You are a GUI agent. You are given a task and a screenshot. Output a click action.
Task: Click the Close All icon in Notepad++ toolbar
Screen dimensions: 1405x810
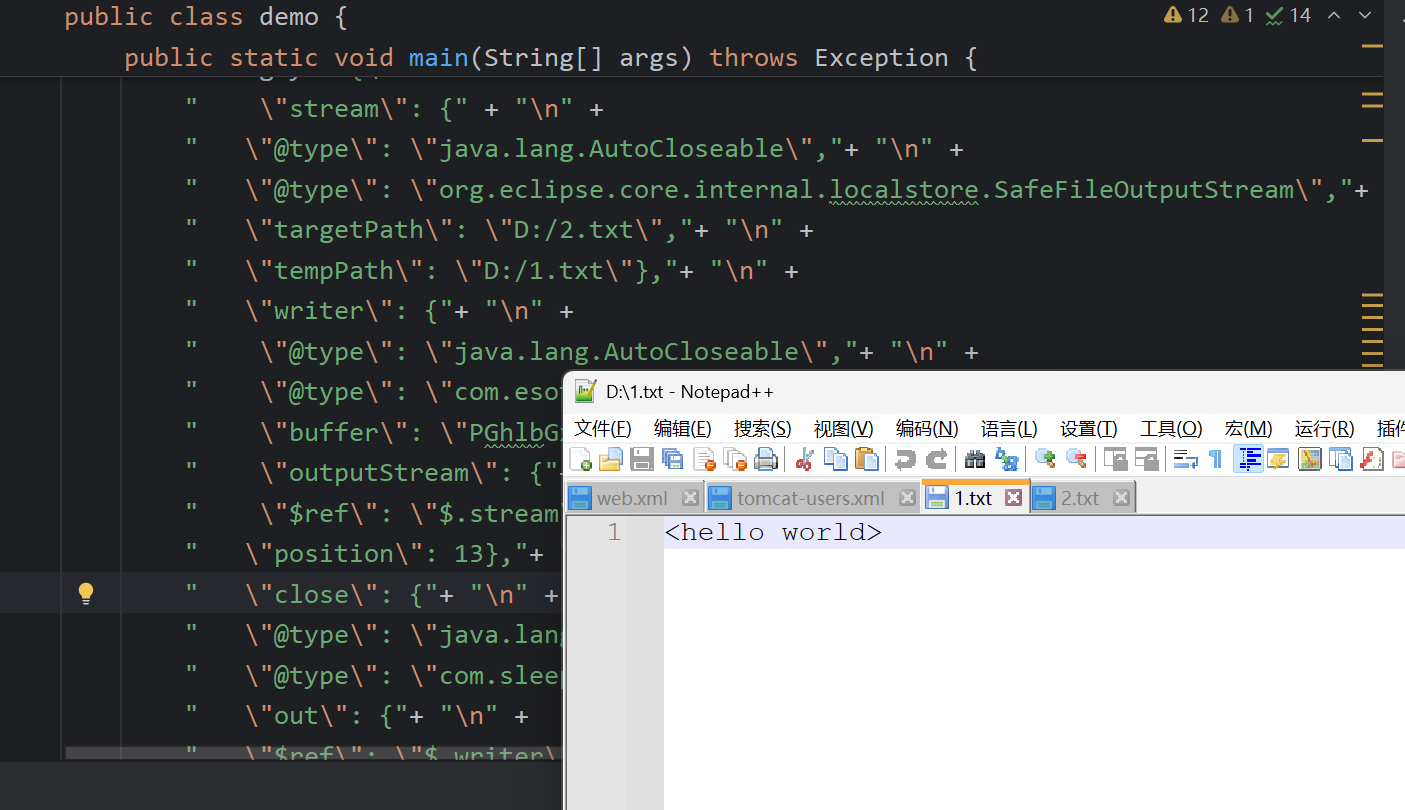click(735, 459)
